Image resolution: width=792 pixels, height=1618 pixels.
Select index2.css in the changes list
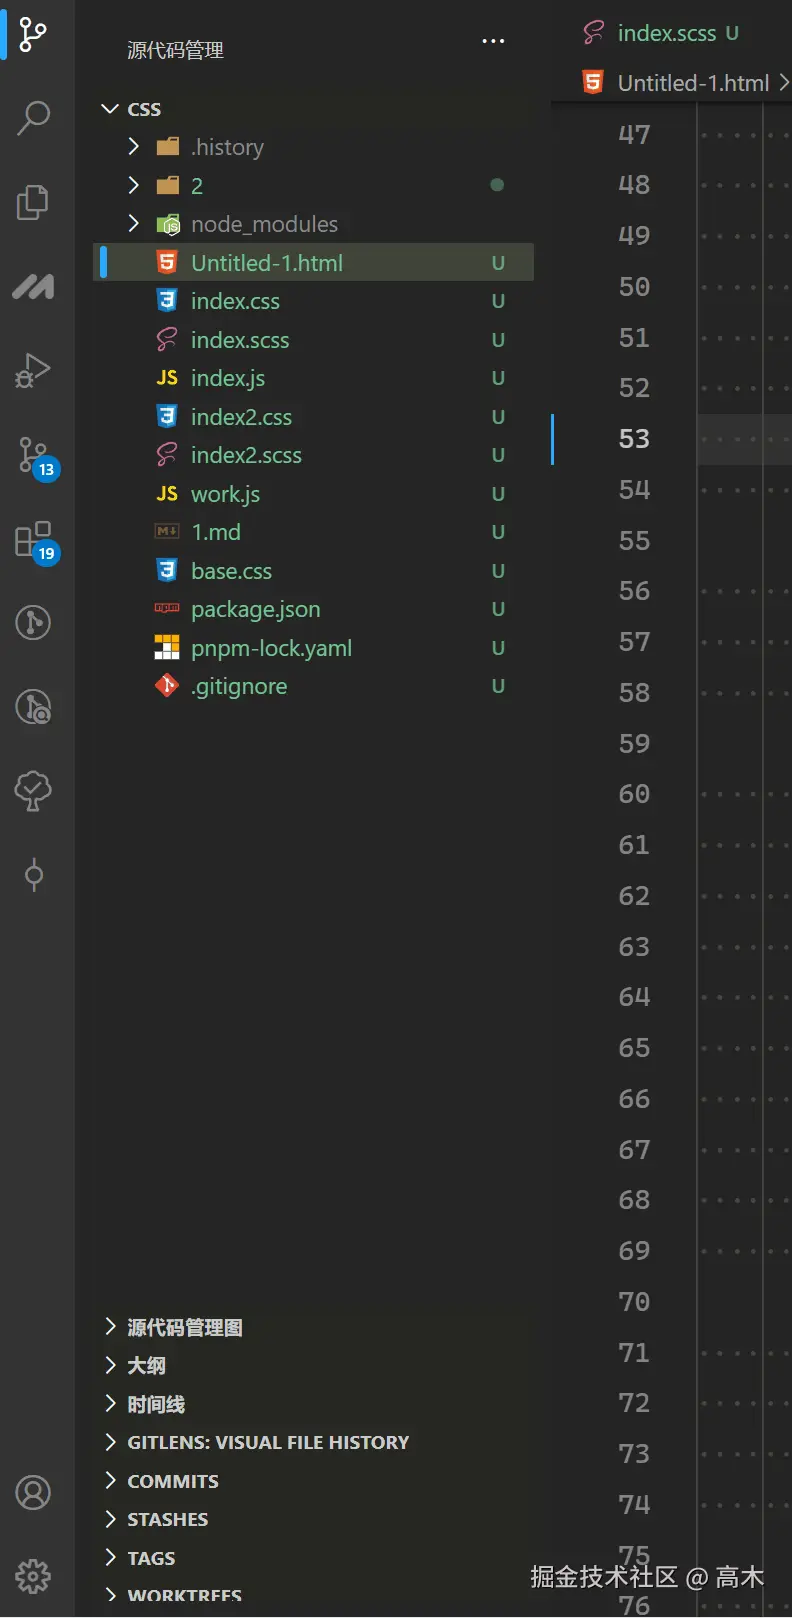(241, 417)
